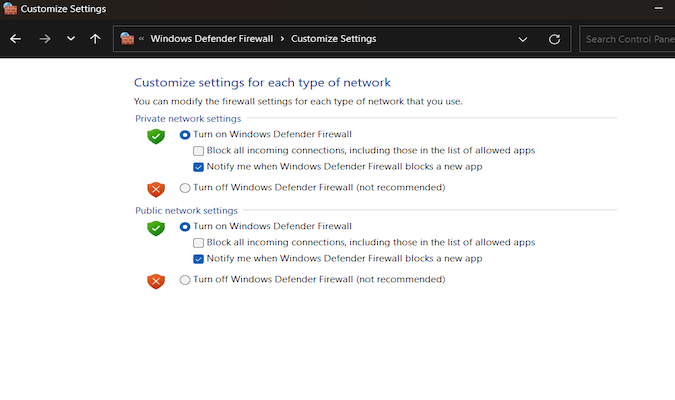The width and height of the screenshot is (675, 400).
Task: Click green shield icon under Public network
Action: pos(156,228)
